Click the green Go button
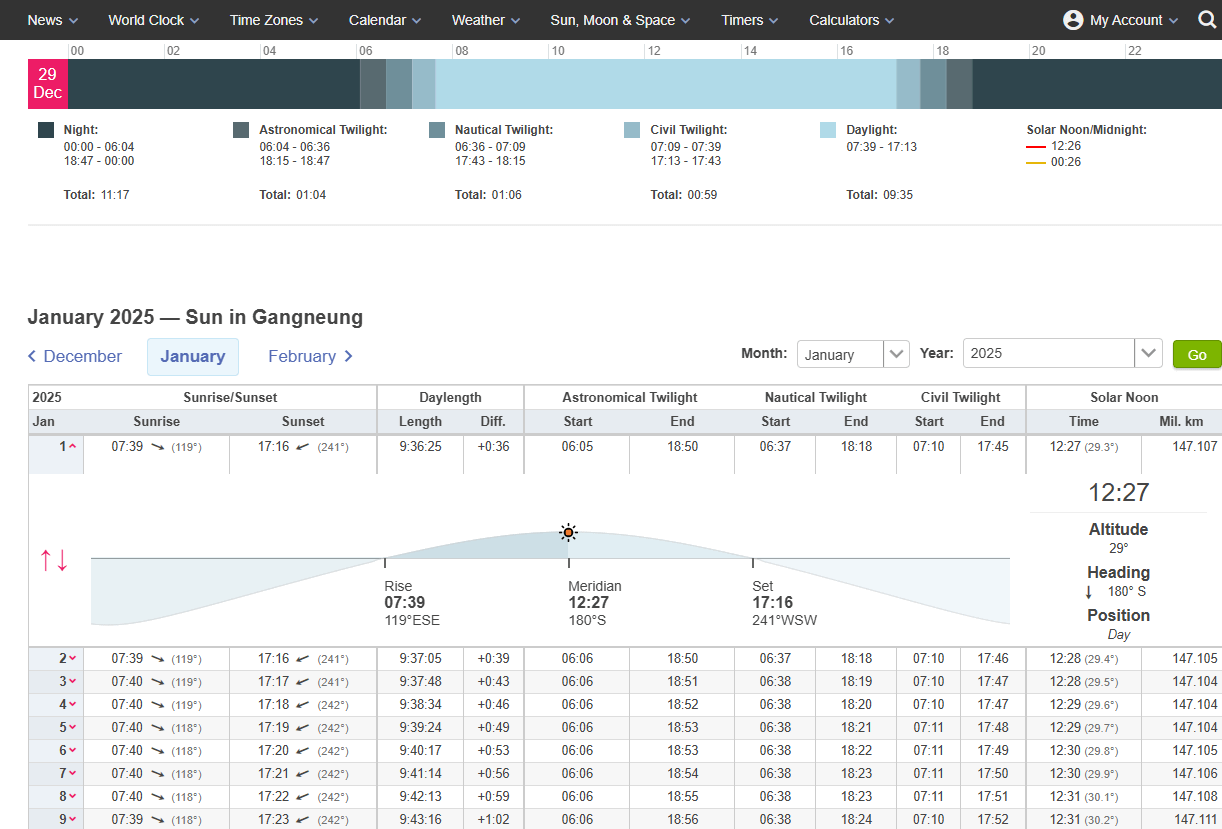 point(1197,355)
